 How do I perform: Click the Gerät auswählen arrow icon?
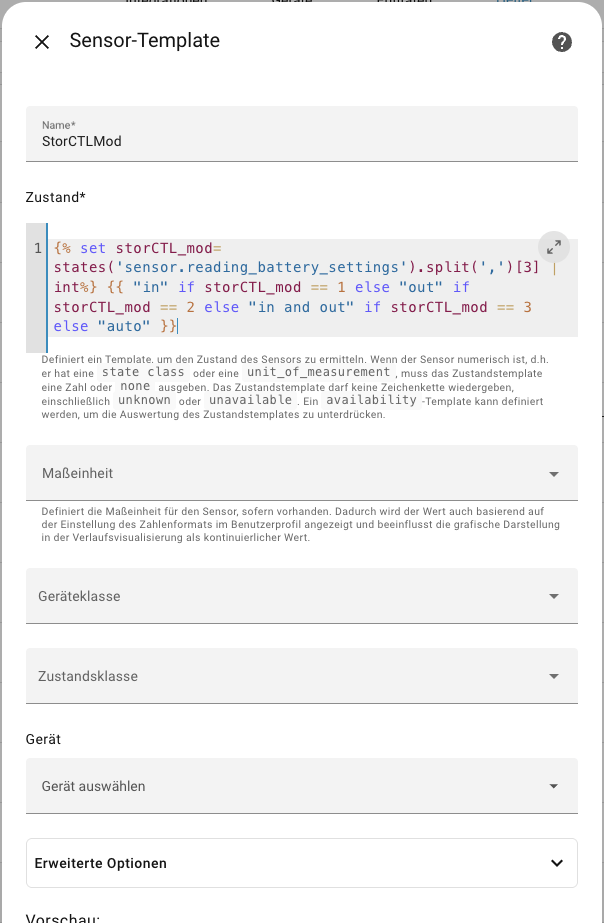(x=553, y=786)
